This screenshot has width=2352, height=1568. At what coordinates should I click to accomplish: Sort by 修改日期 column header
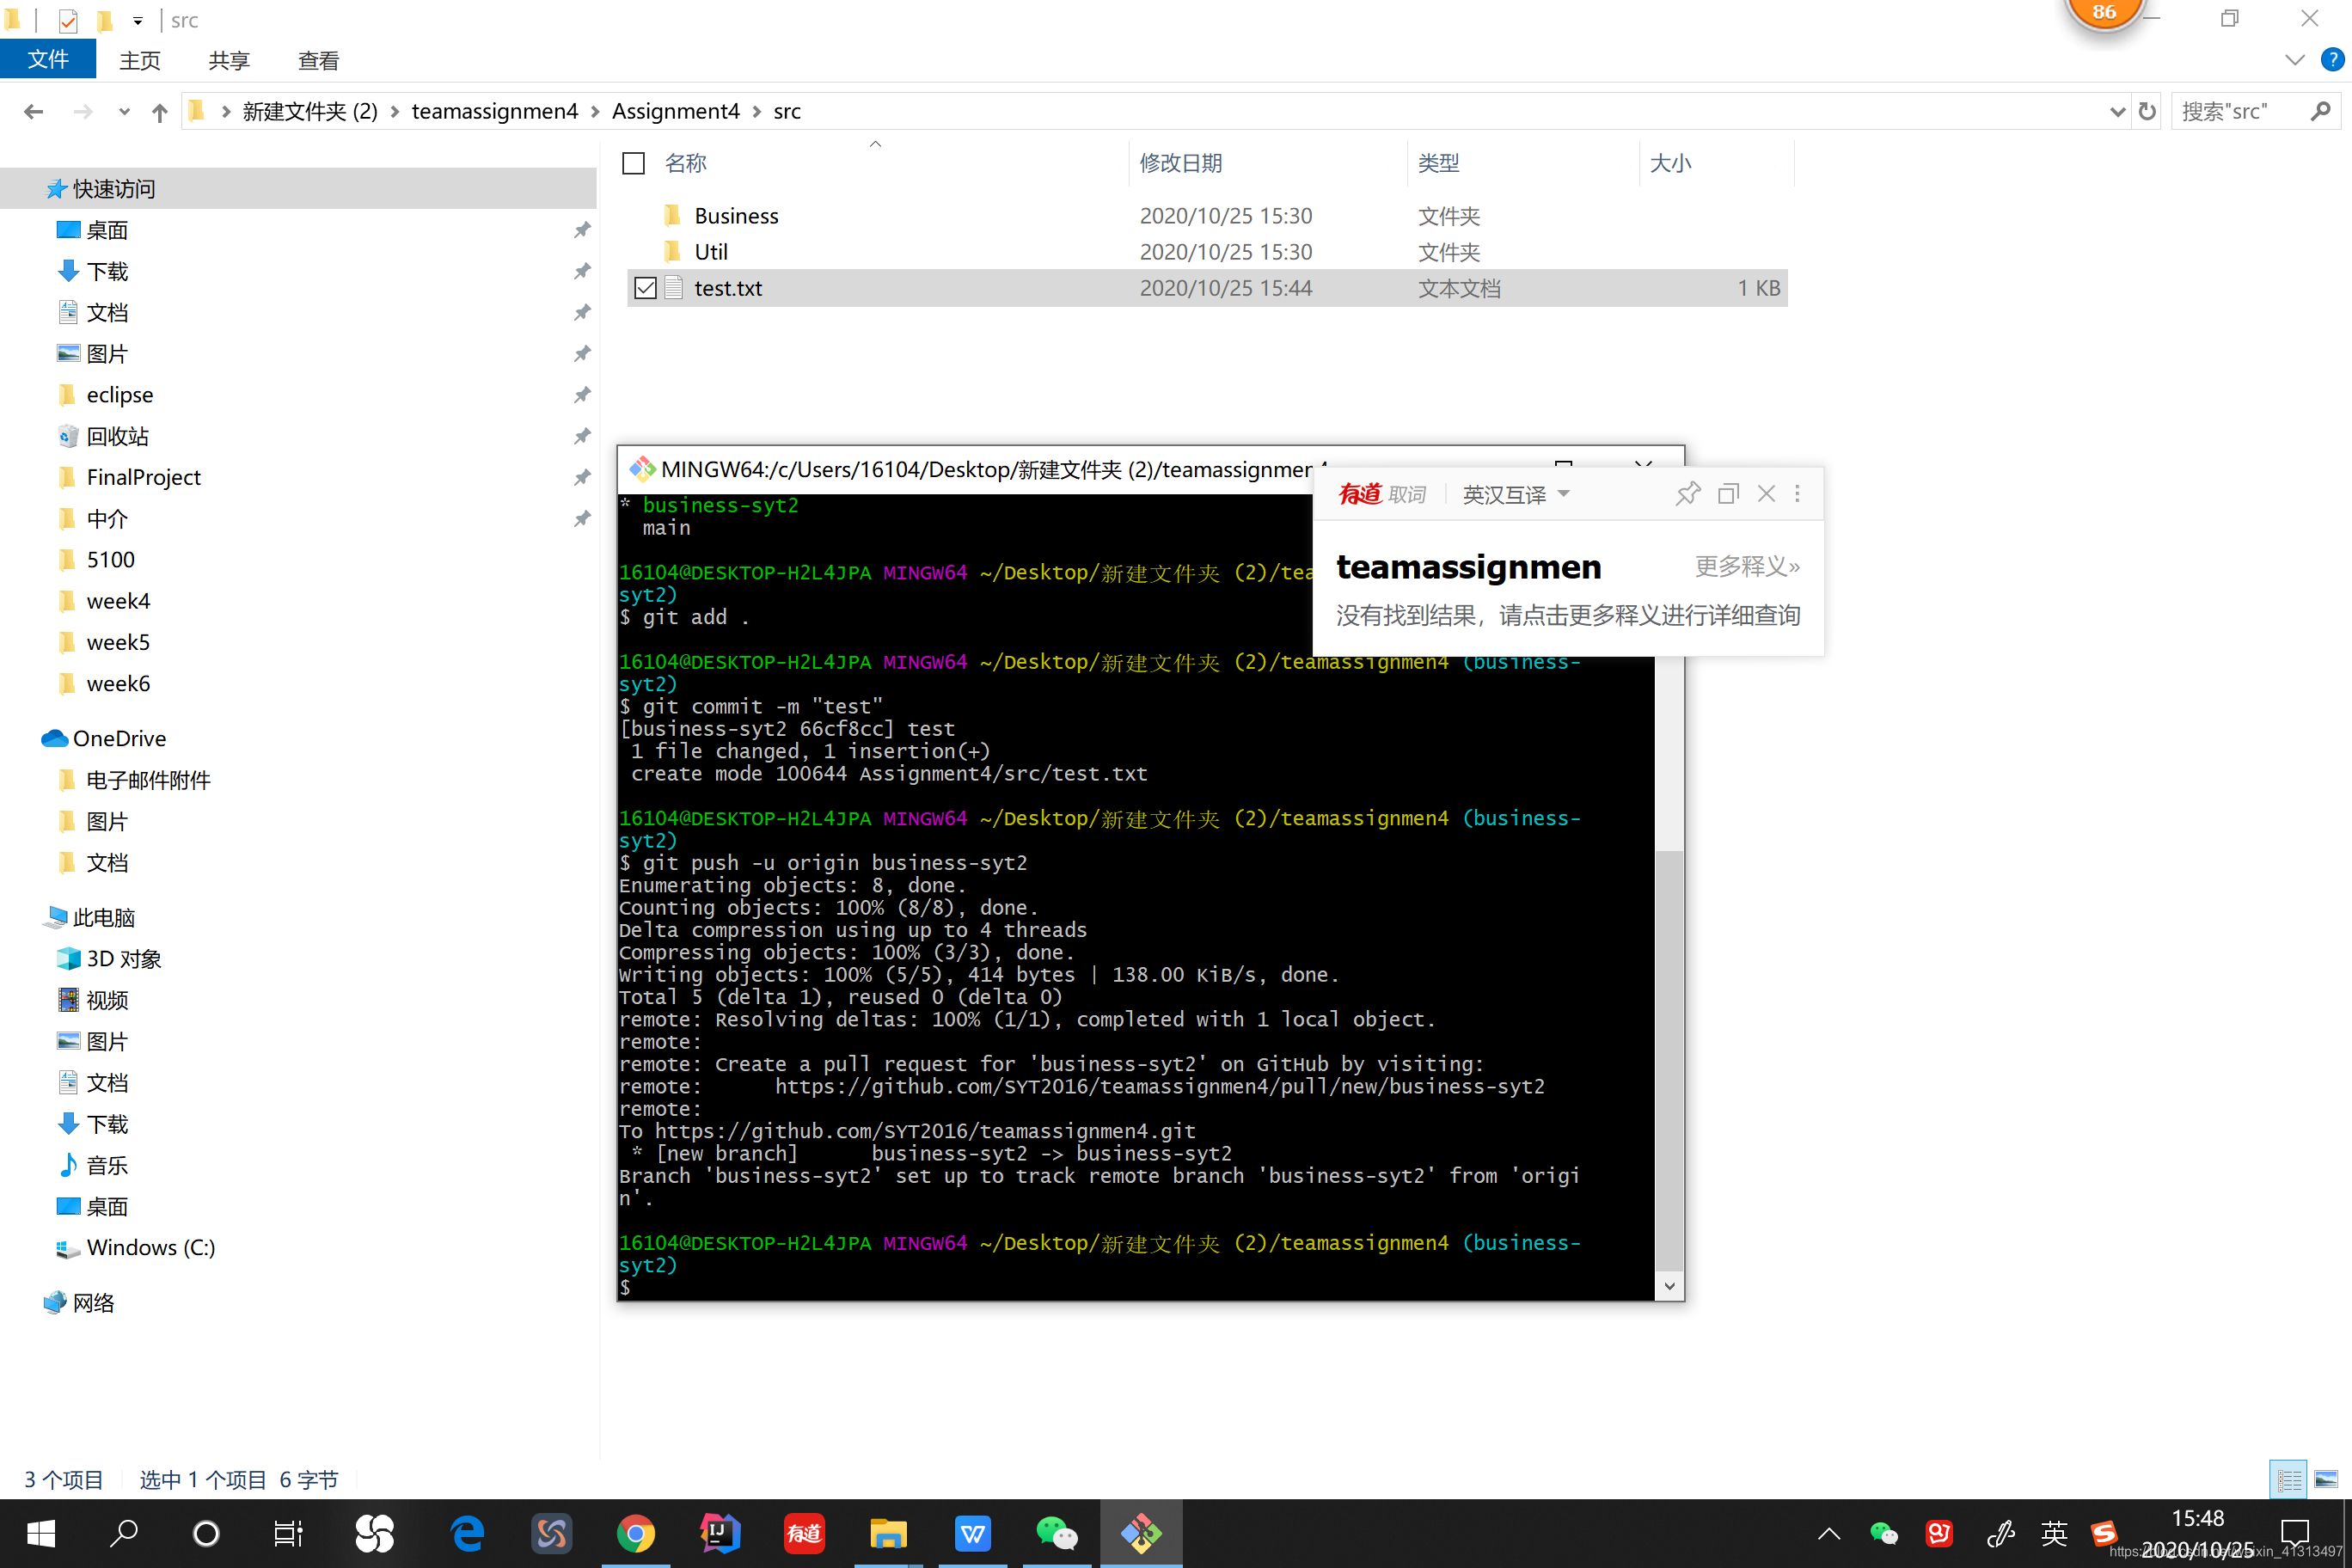click(x=1181, y=163)
